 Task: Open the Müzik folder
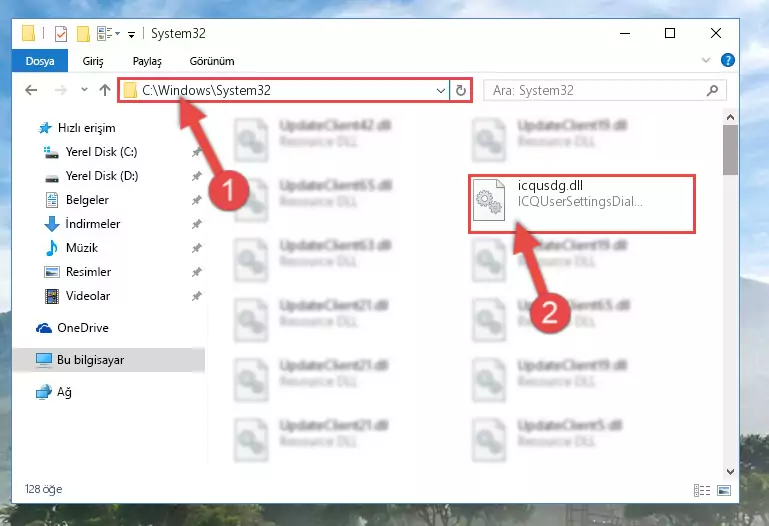click(81, 248)
